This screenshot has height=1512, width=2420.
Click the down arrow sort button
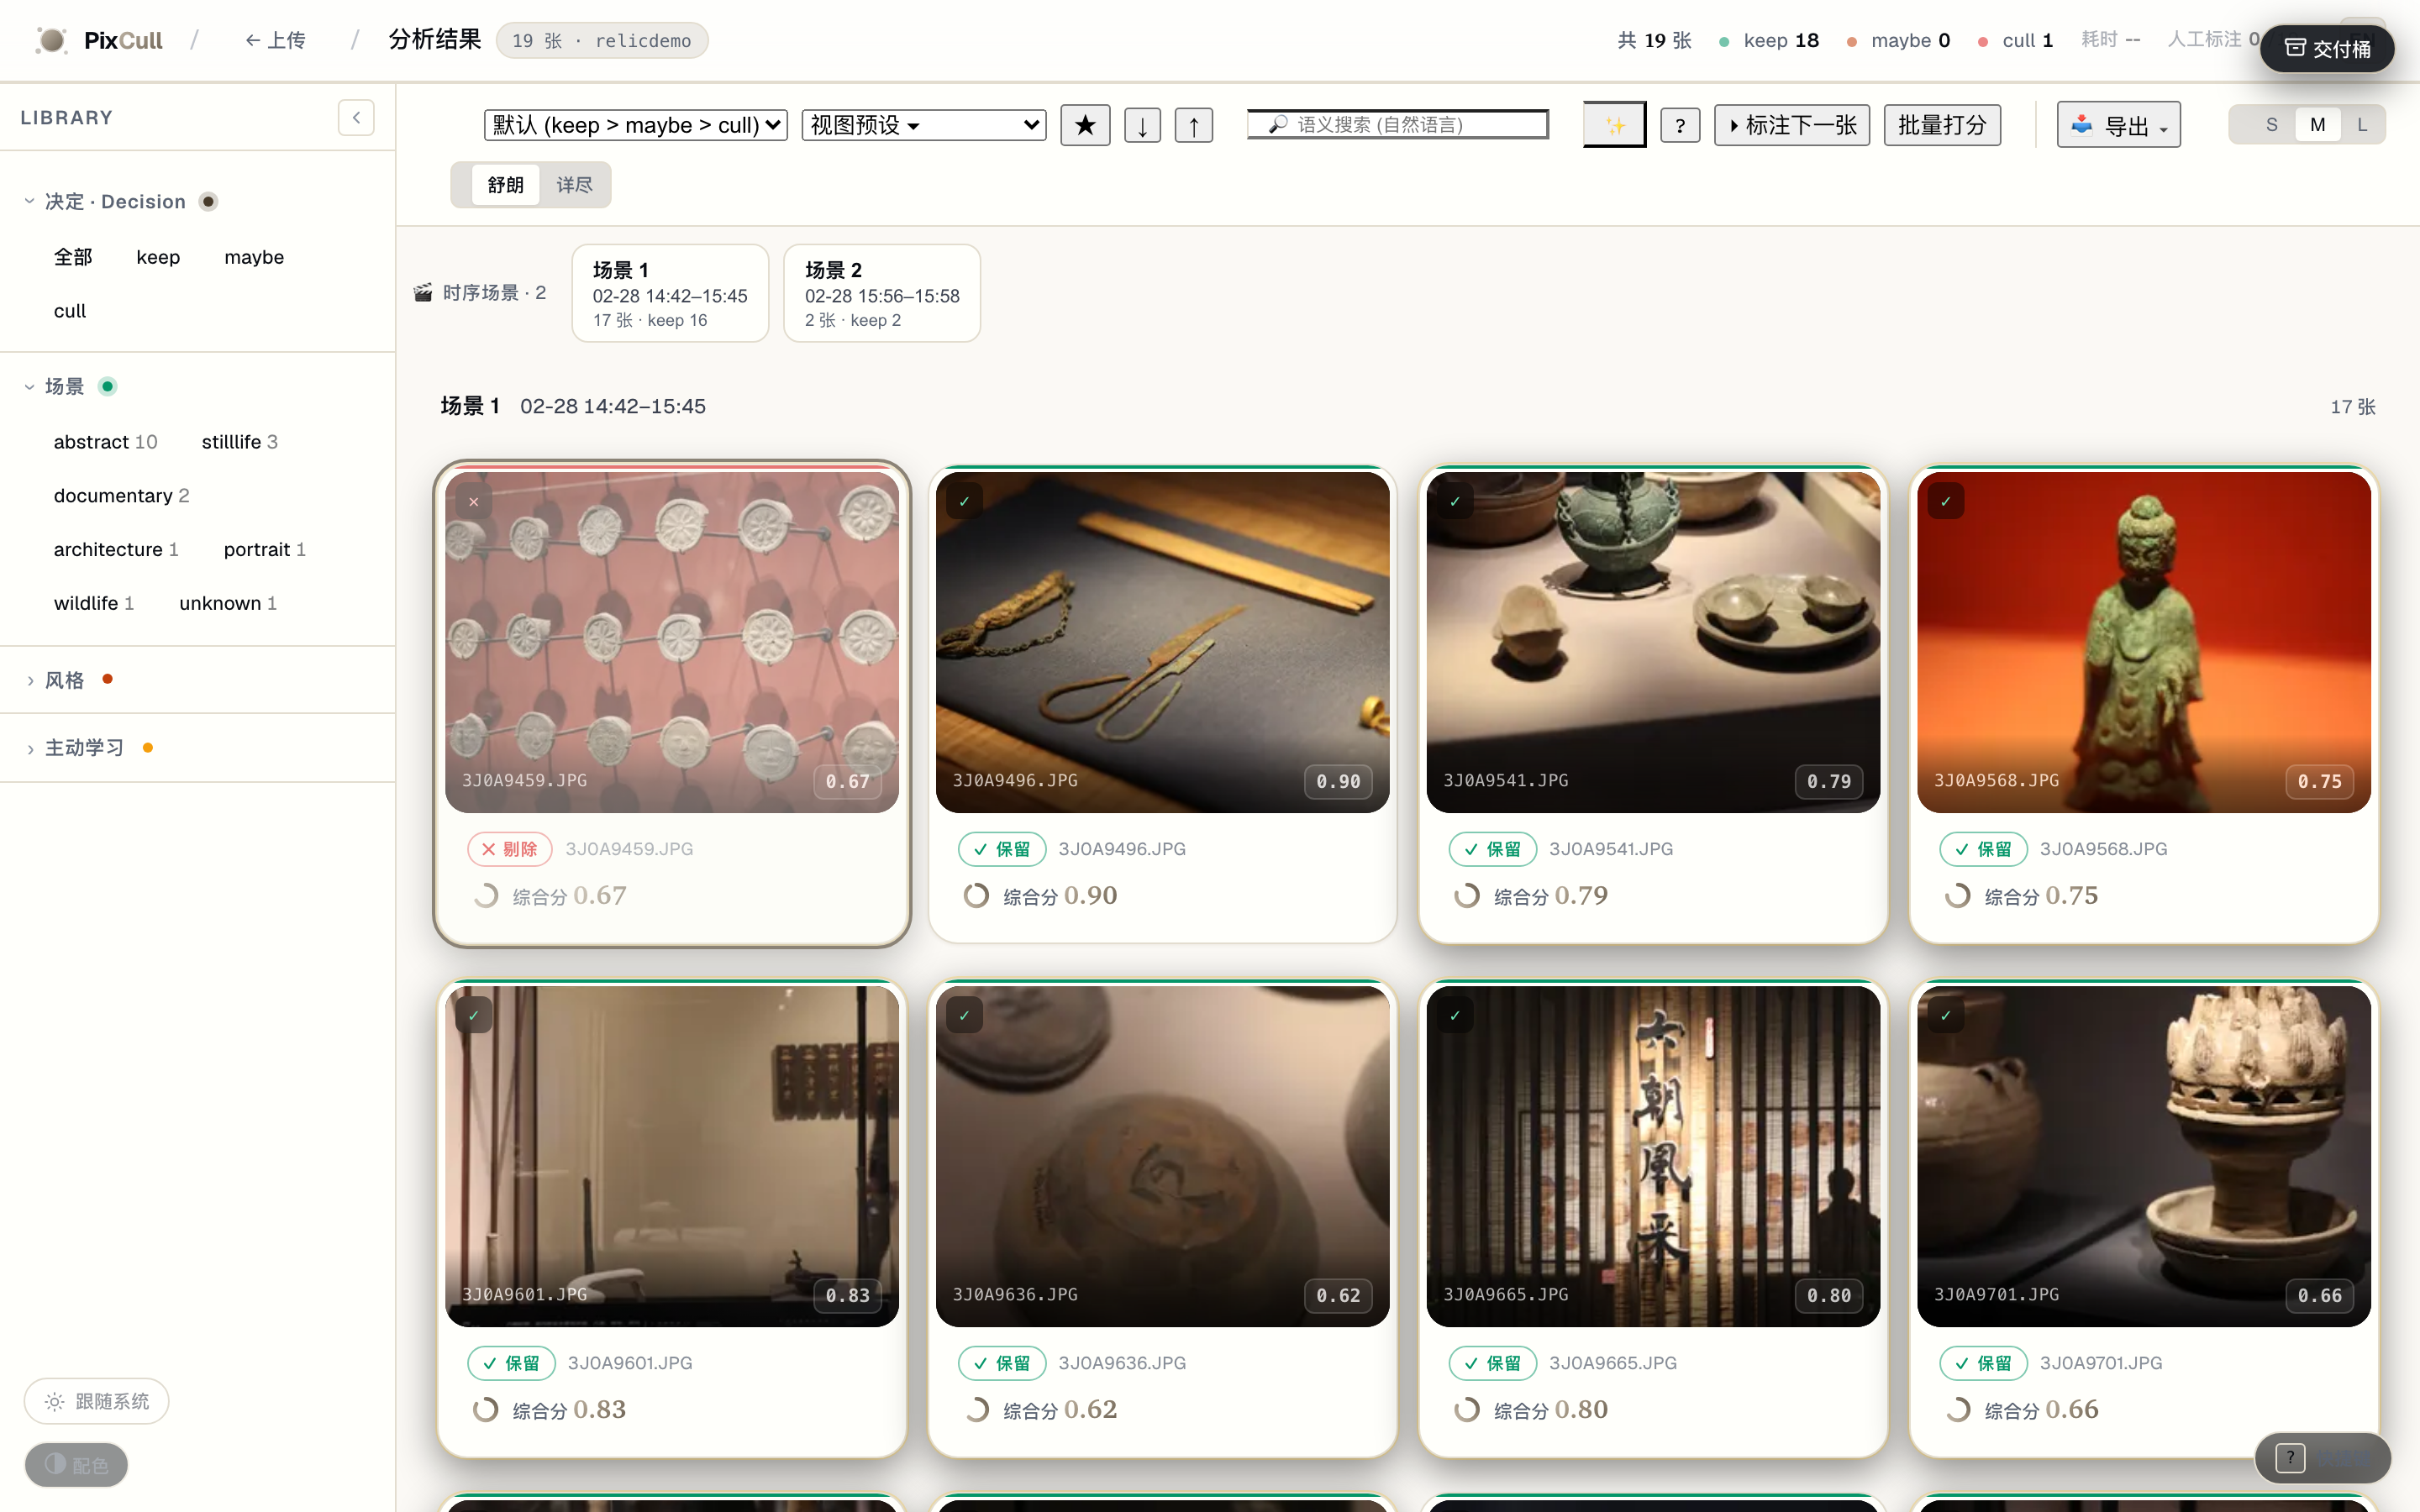click(x=1142, y=125)
